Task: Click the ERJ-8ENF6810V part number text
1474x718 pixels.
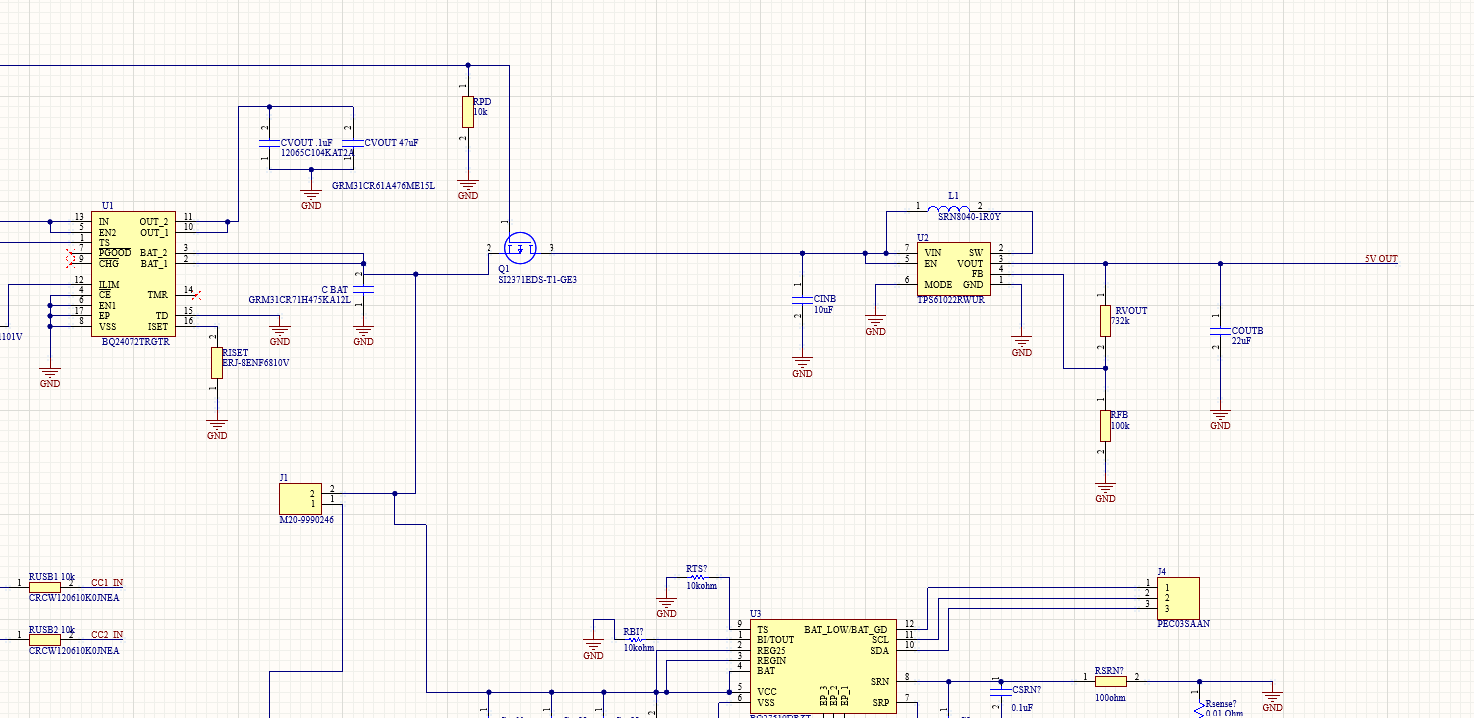Action: (x=256, y=363)
